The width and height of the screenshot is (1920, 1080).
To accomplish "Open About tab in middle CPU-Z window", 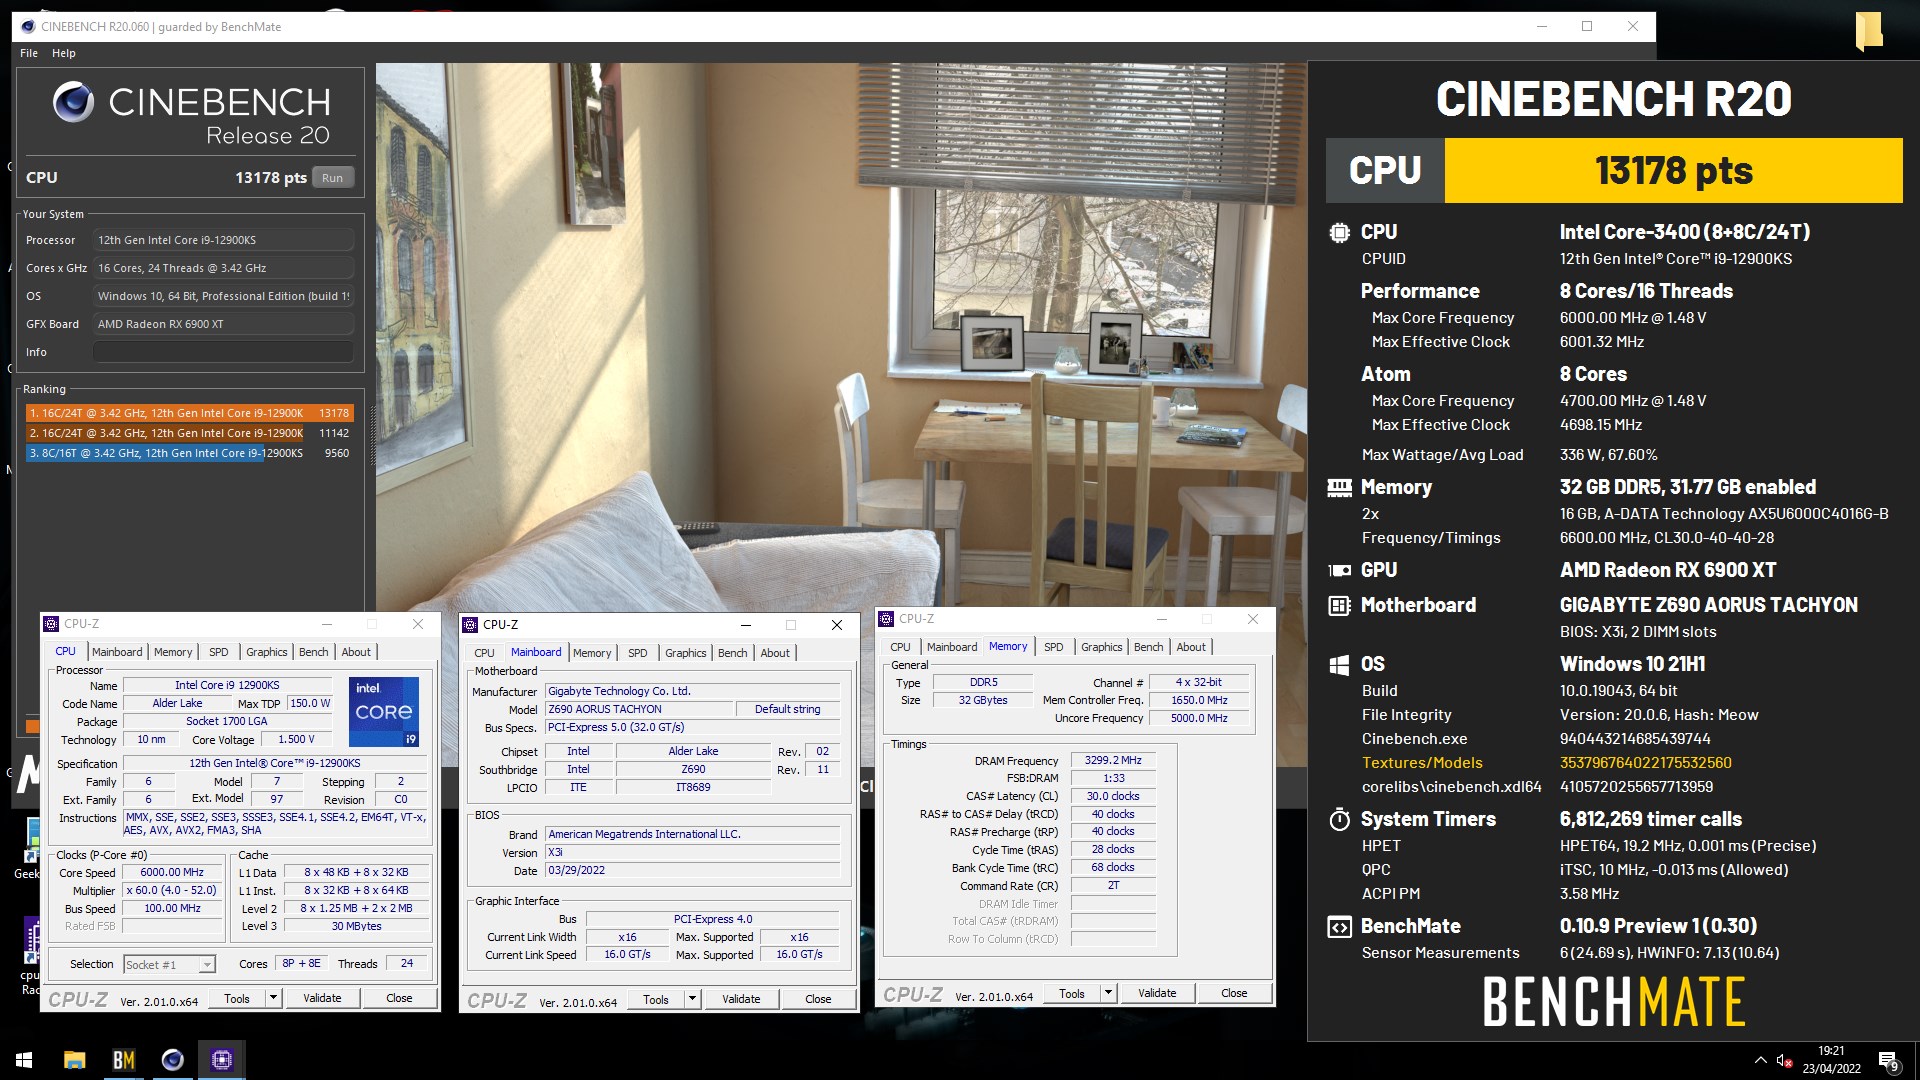I will 775,653.
